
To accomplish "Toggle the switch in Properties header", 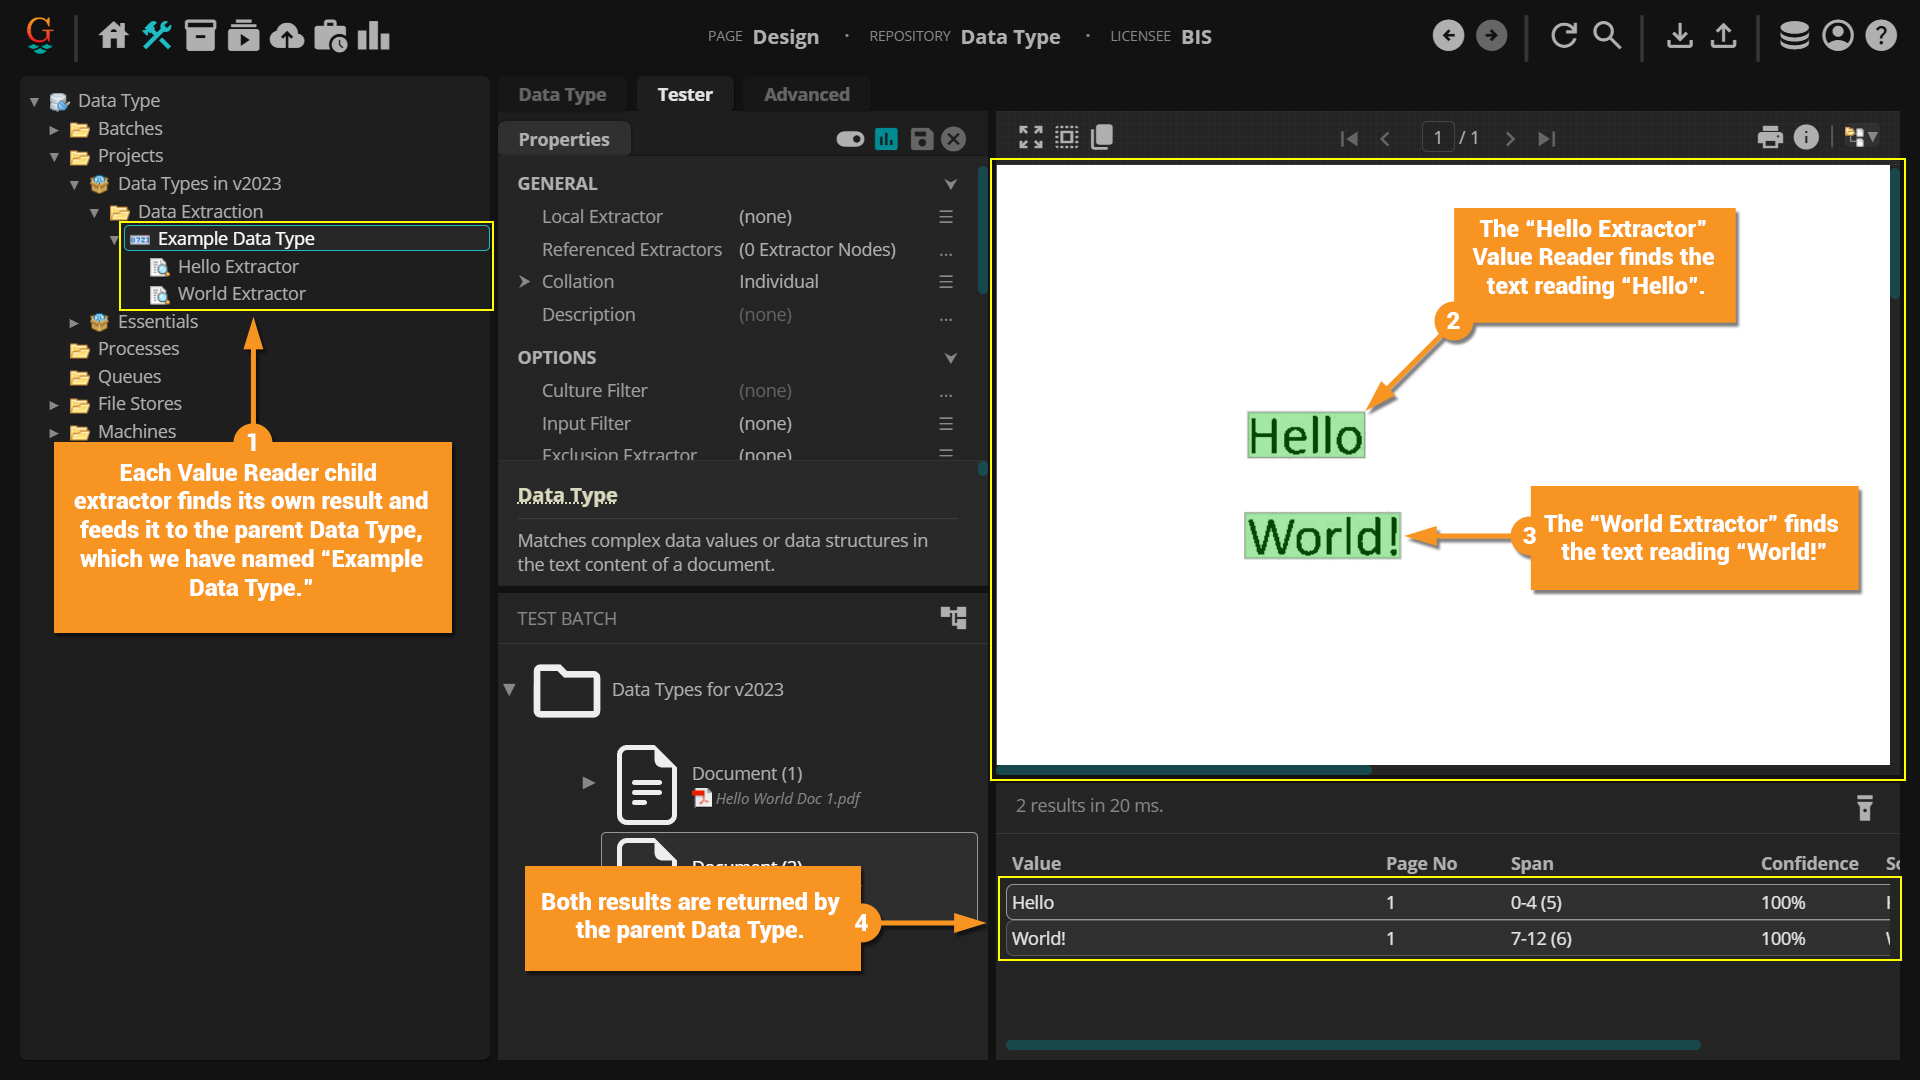I will pos(850,139).
